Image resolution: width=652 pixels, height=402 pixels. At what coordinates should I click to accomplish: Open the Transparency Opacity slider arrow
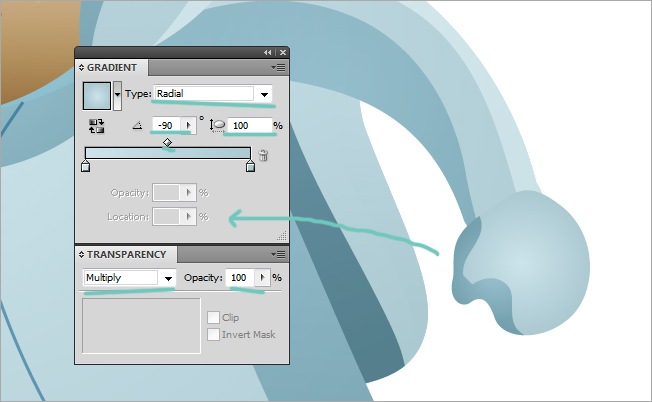(x=262, y=277)
